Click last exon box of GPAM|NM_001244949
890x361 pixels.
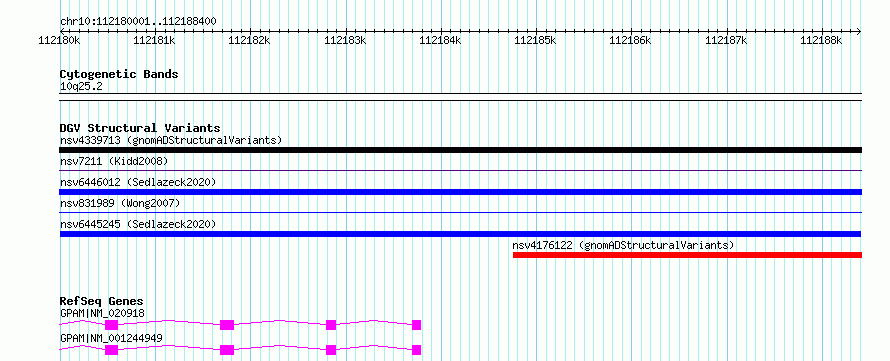(417, 350)
